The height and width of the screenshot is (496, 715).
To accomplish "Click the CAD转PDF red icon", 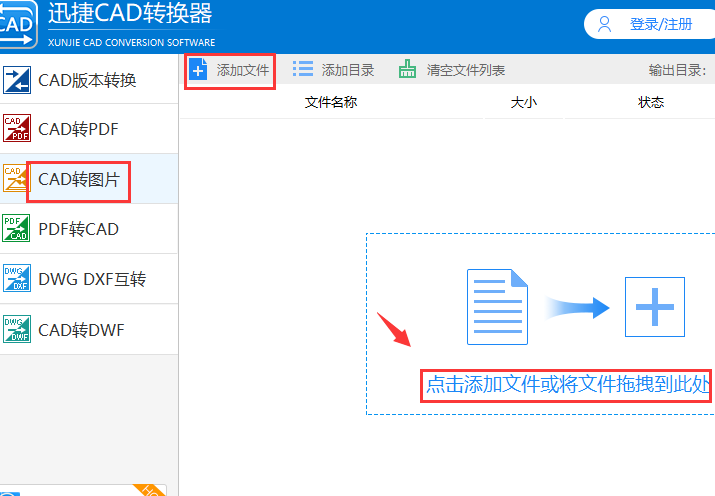I will click(17, 128).
